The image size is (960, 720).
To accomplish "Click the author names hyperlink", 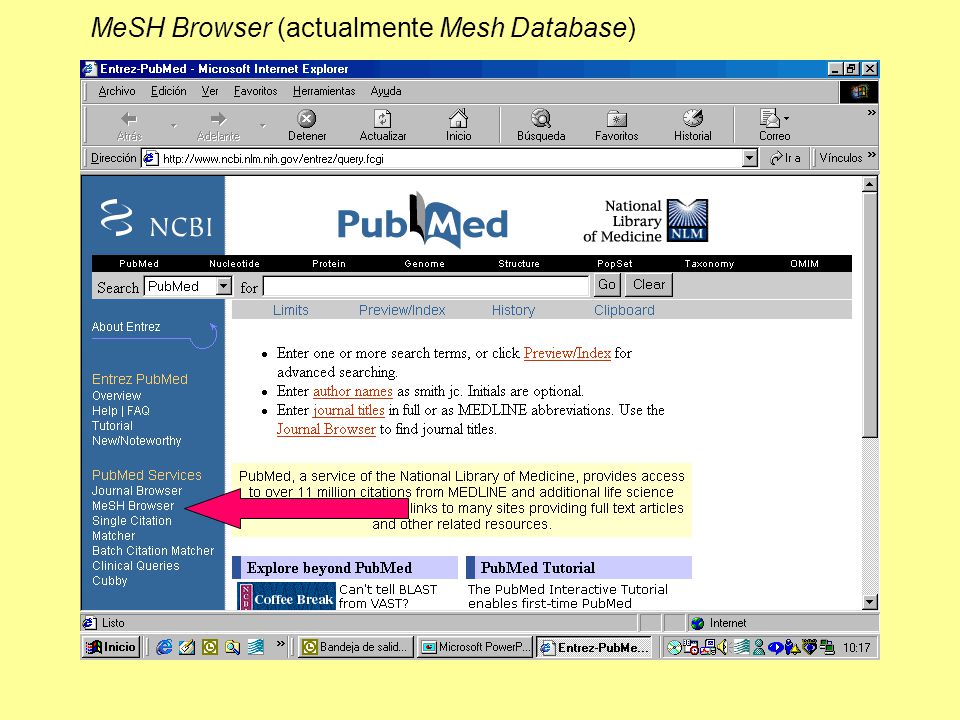I will pos(353,391).
